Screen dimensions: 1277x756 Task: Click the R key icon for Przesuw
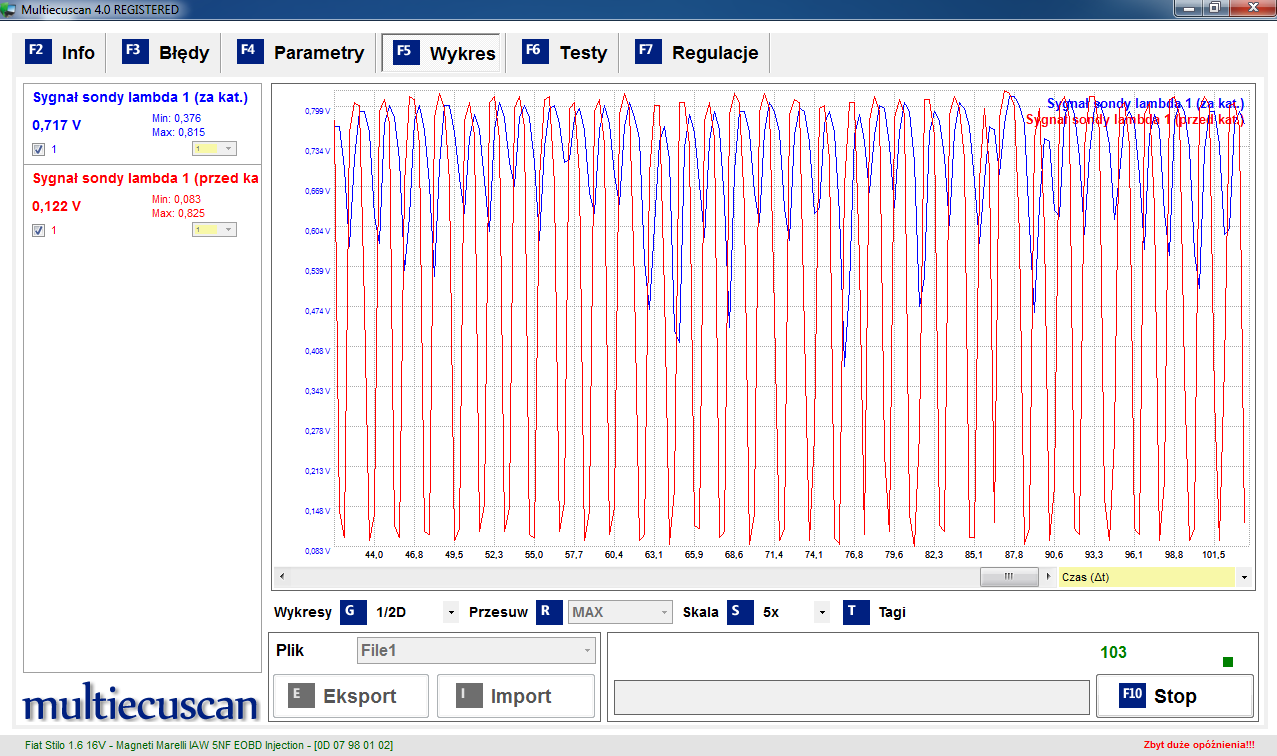click(549, 612)
